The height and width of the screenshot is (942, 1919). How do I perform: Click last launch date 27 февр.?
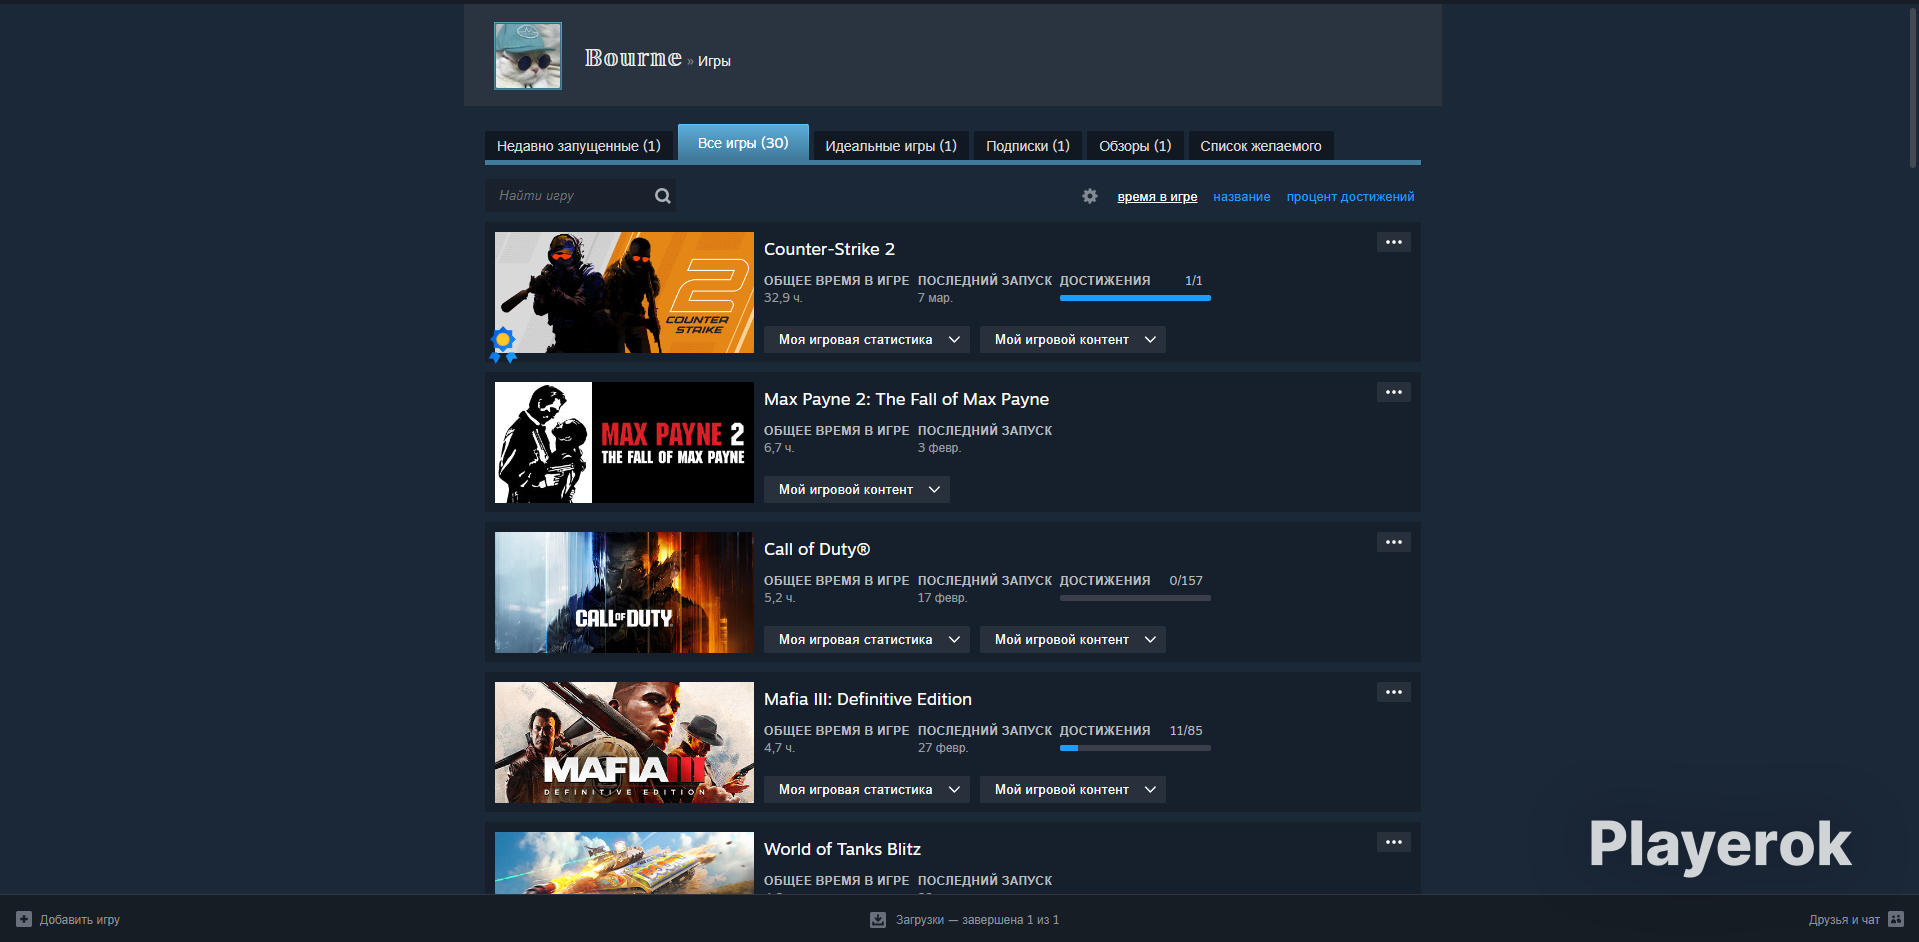pyautogui.click(x=943, y=748)
